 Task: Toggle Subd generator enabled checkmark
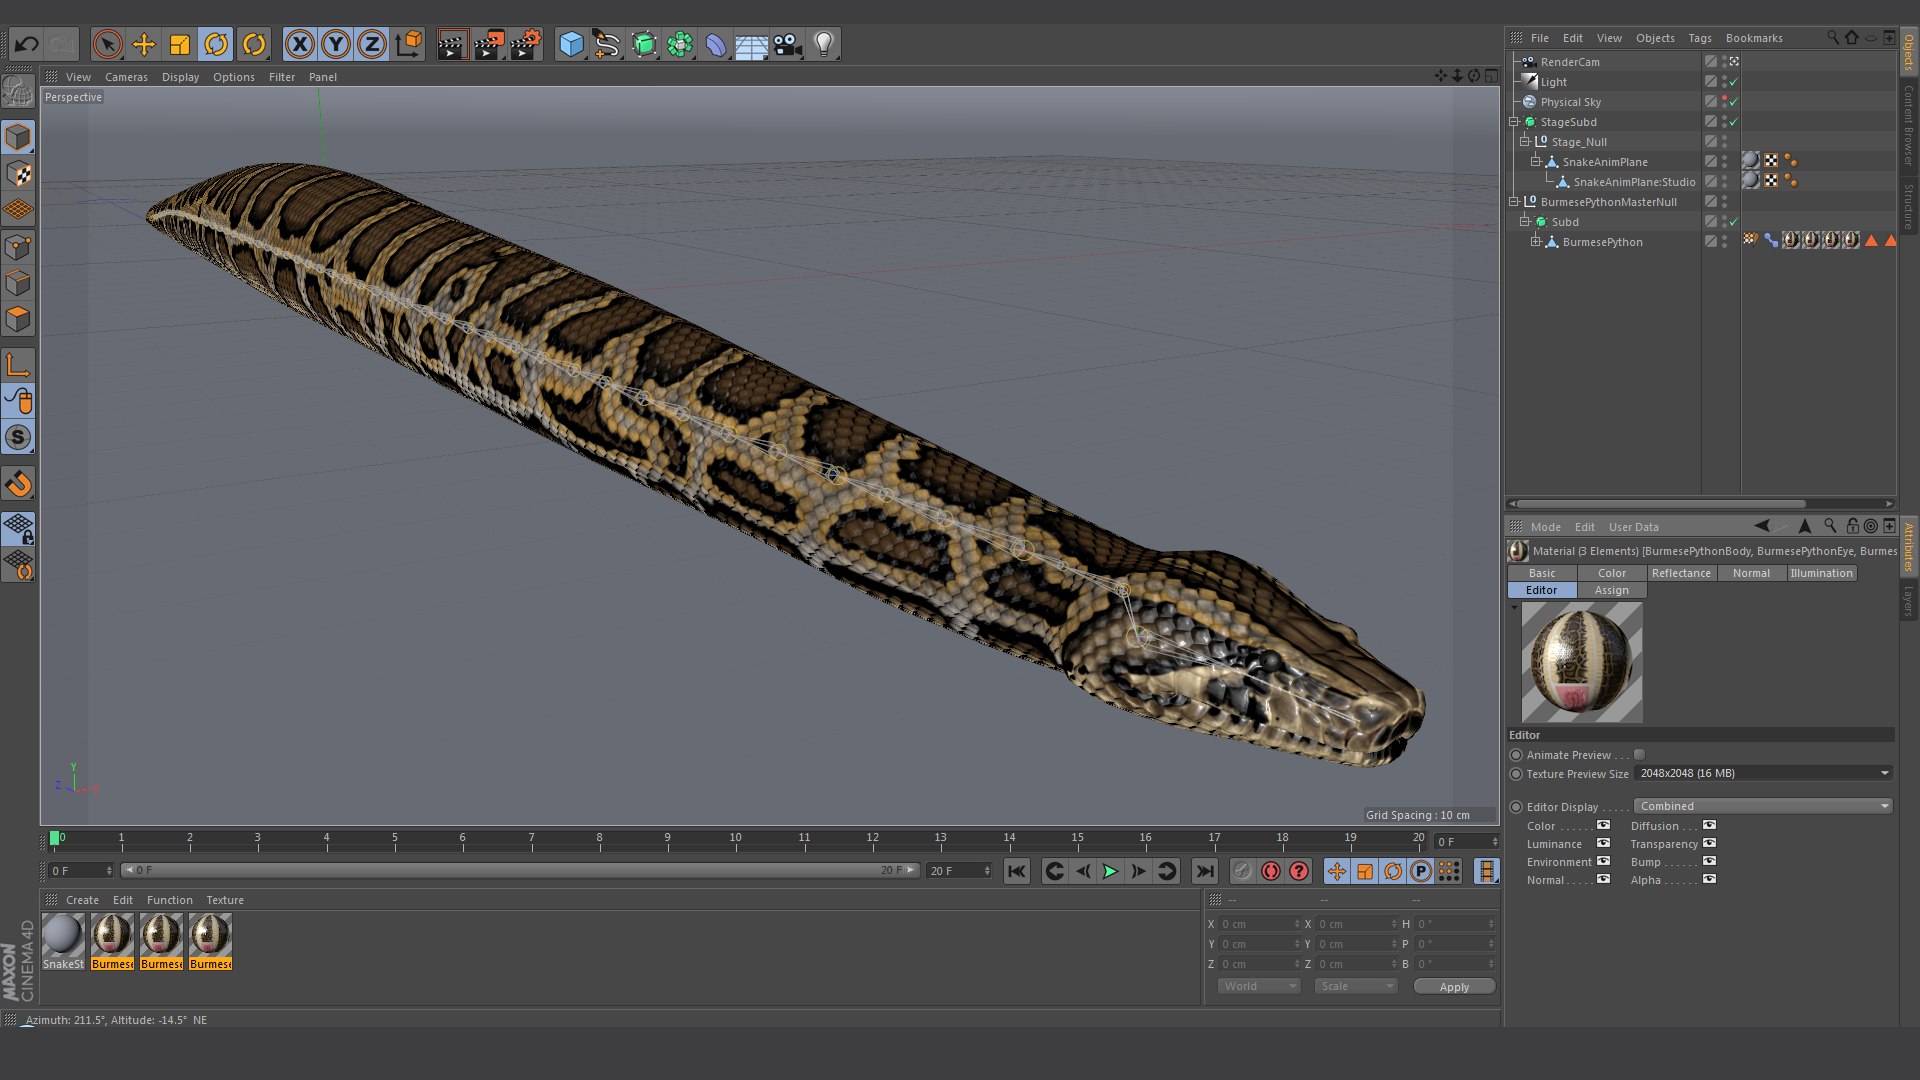click(x=1734, y=222)
